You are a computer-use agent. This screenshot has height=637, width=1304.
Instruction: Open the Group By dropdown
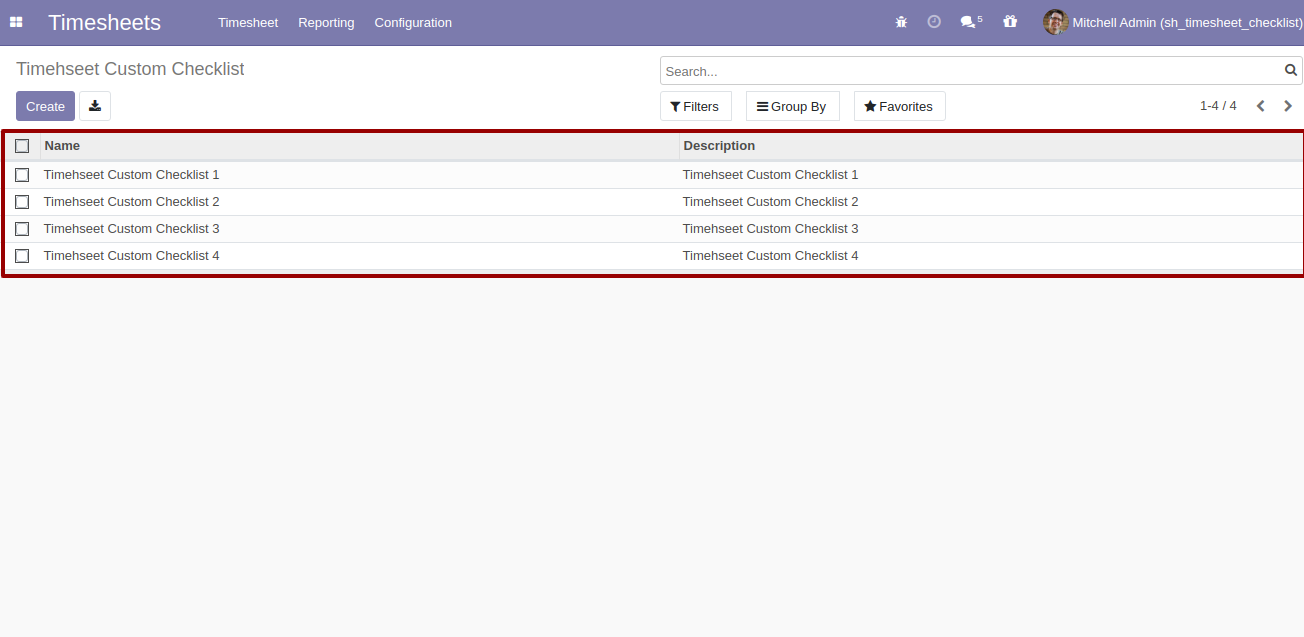(793, 106)
